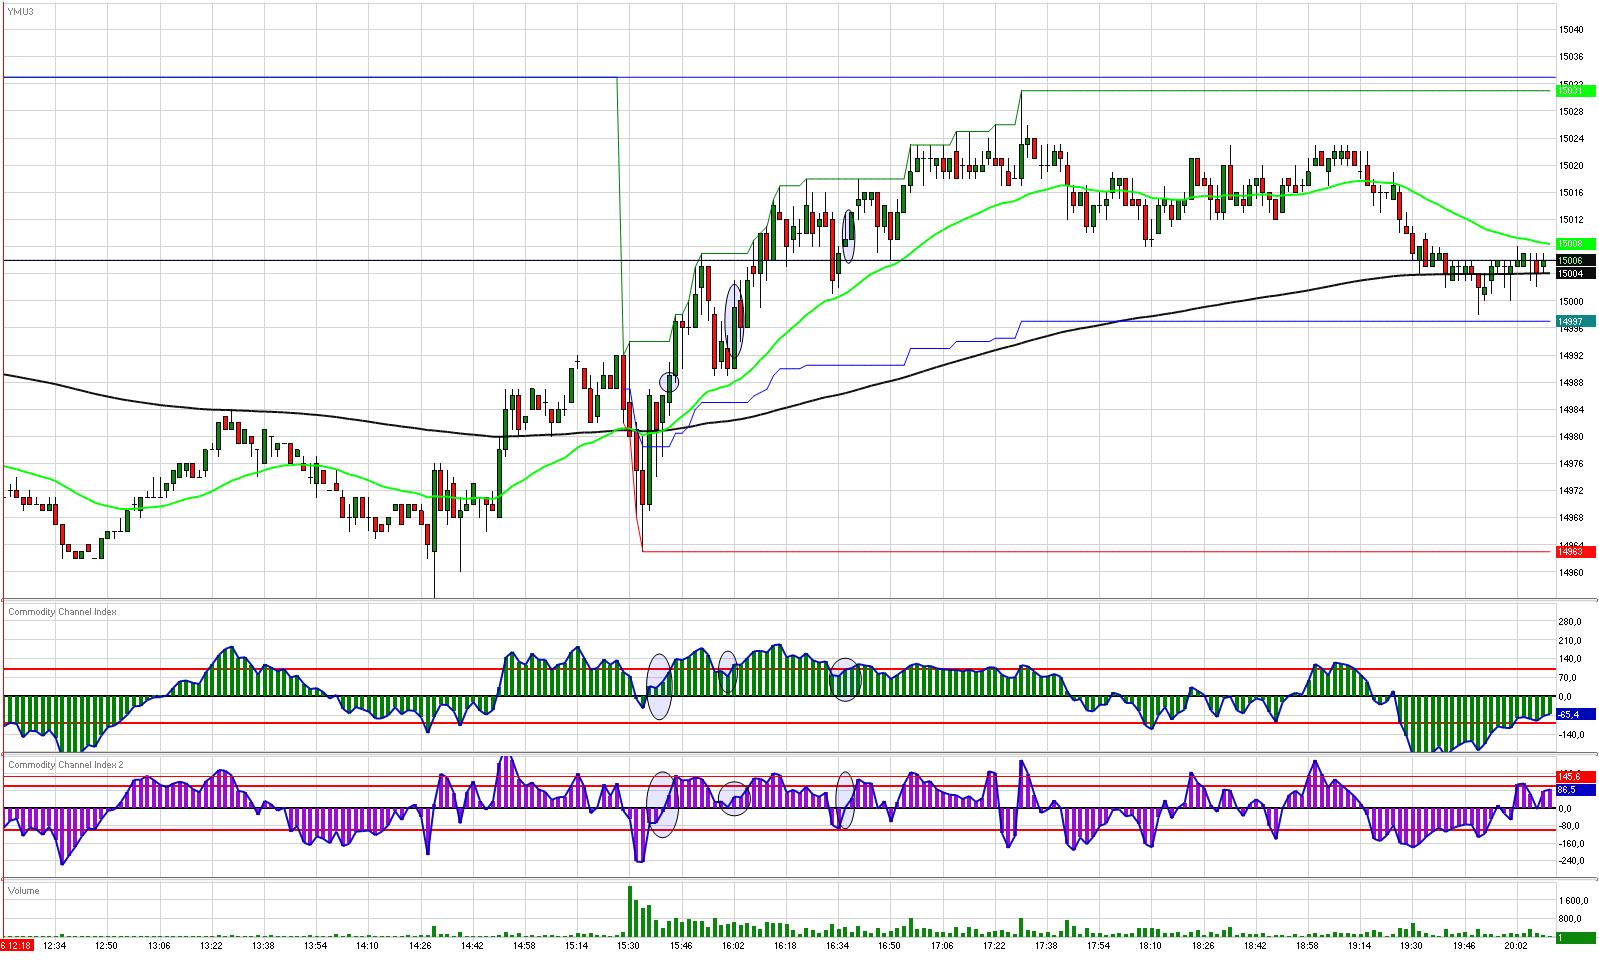Click the 14:42 time axis label

[x=472, y=945]
